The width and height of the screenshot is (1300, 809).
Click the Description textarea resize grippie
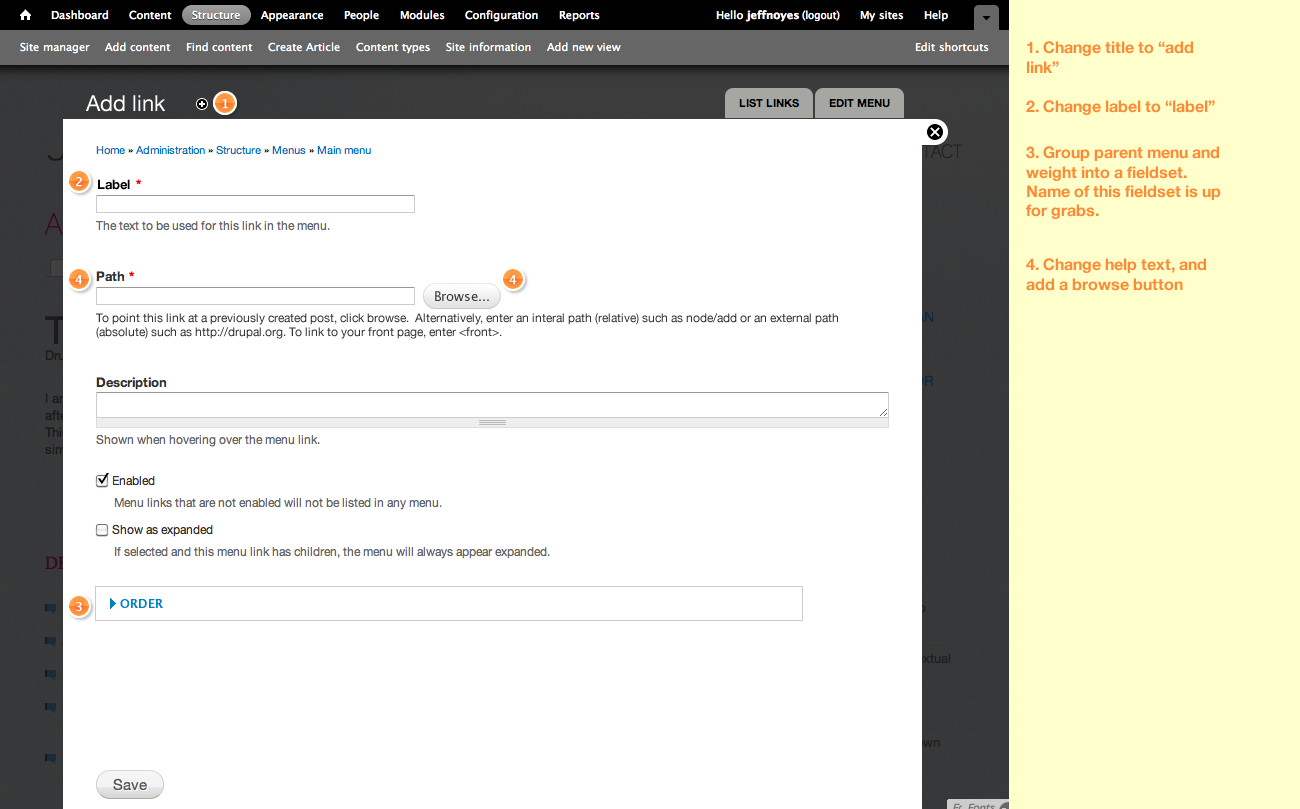(x=492, y=423)
